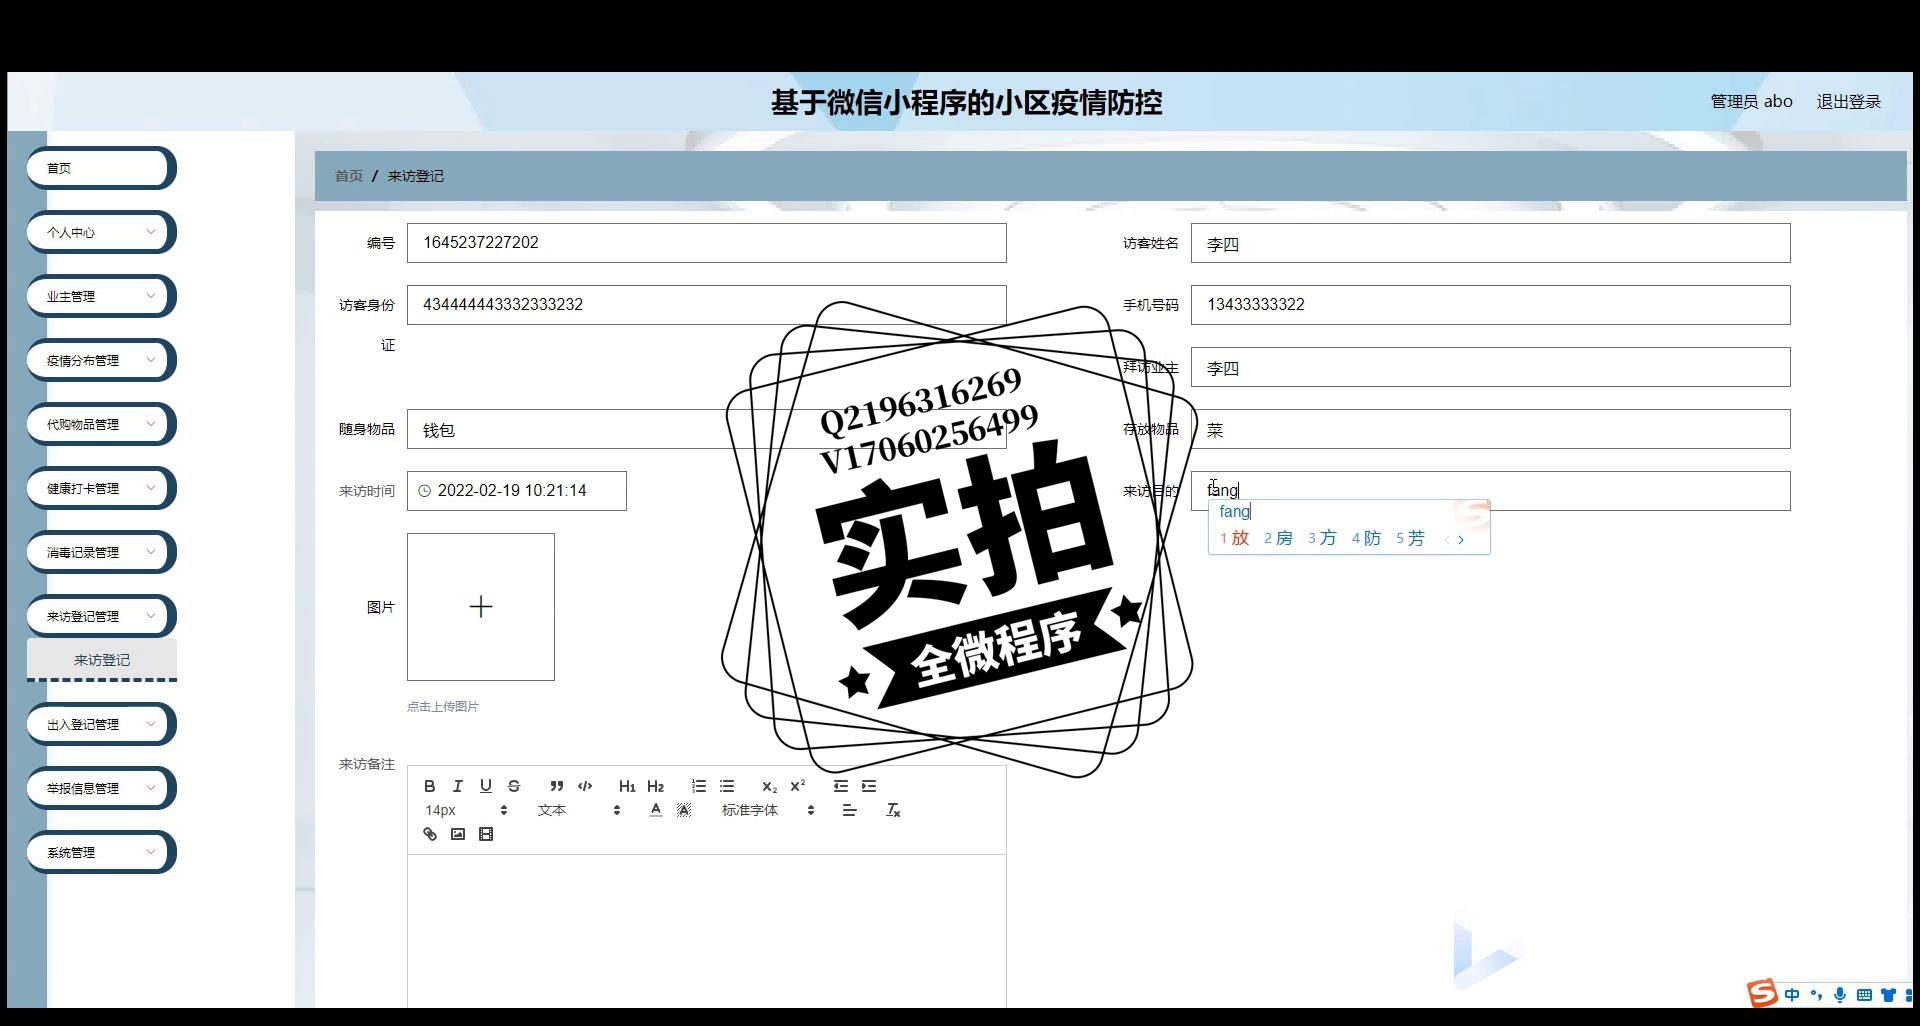Expand the 个人中心 sidebar menu
The image size is (1920, 1026).
click(101, 232)
